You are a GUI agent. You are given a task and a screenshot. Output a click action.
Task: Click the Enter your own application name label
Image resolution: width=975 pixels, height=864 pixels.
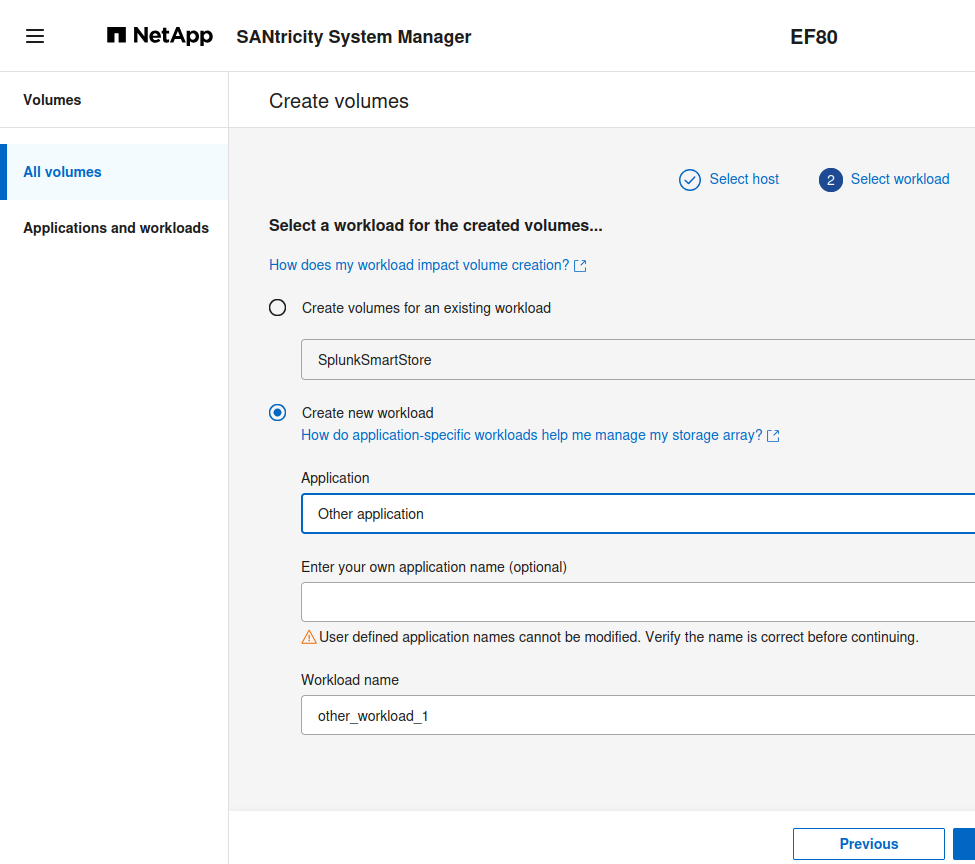[x=434, y=567]
